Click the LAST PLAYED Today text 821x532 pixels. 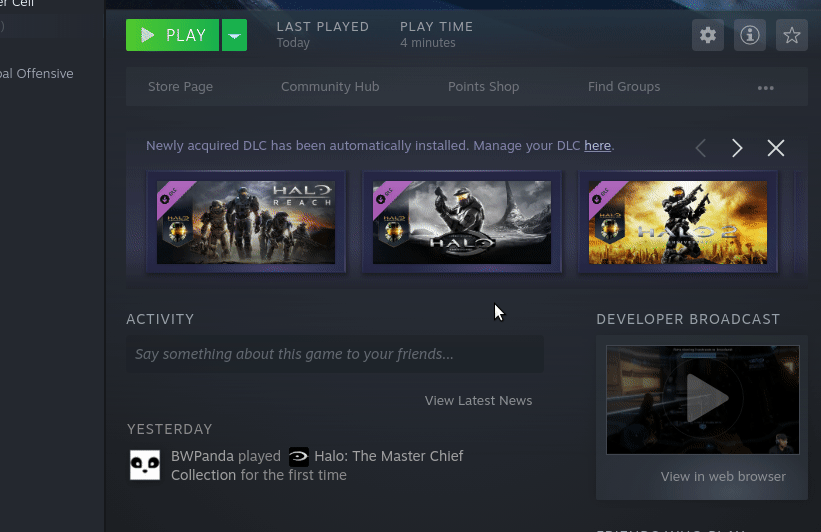coord(323,35)
